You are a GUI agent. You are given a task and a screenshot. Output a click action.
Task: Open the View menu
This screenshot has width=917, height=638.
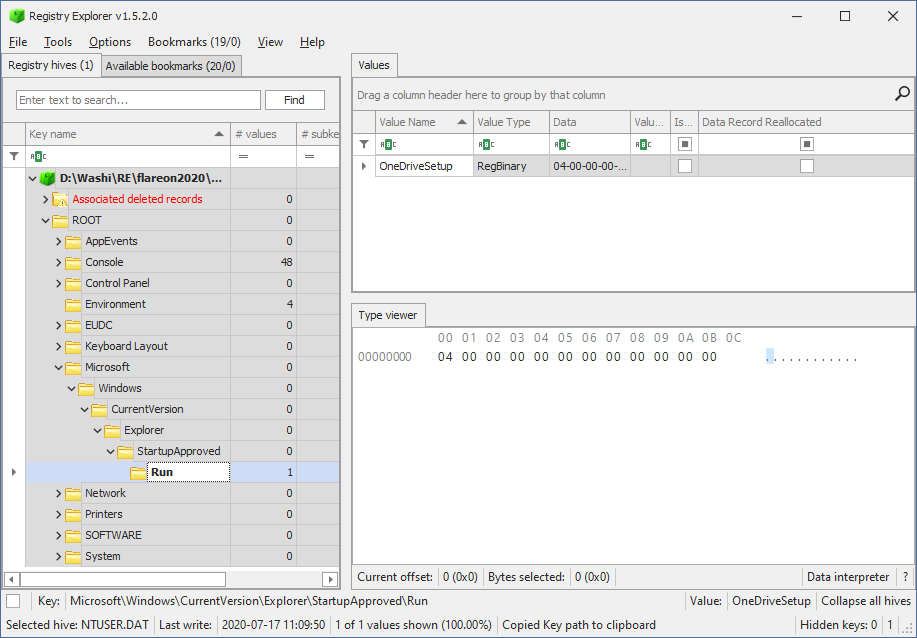click(x=270, y=42)
